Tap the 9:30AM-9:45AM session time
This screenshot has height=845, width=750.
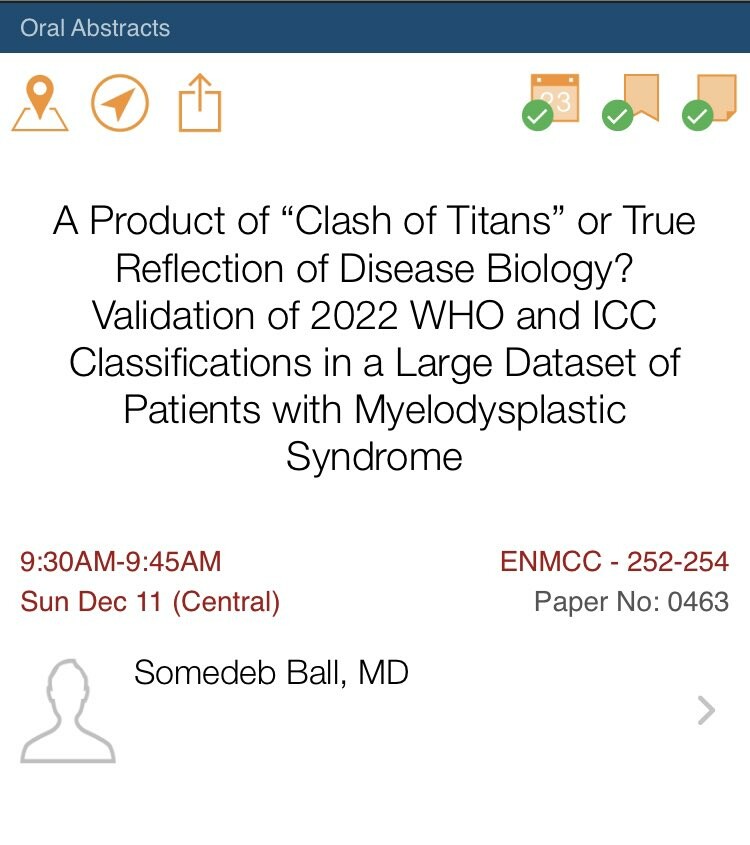pyautogui.click(x=121, y=562)
